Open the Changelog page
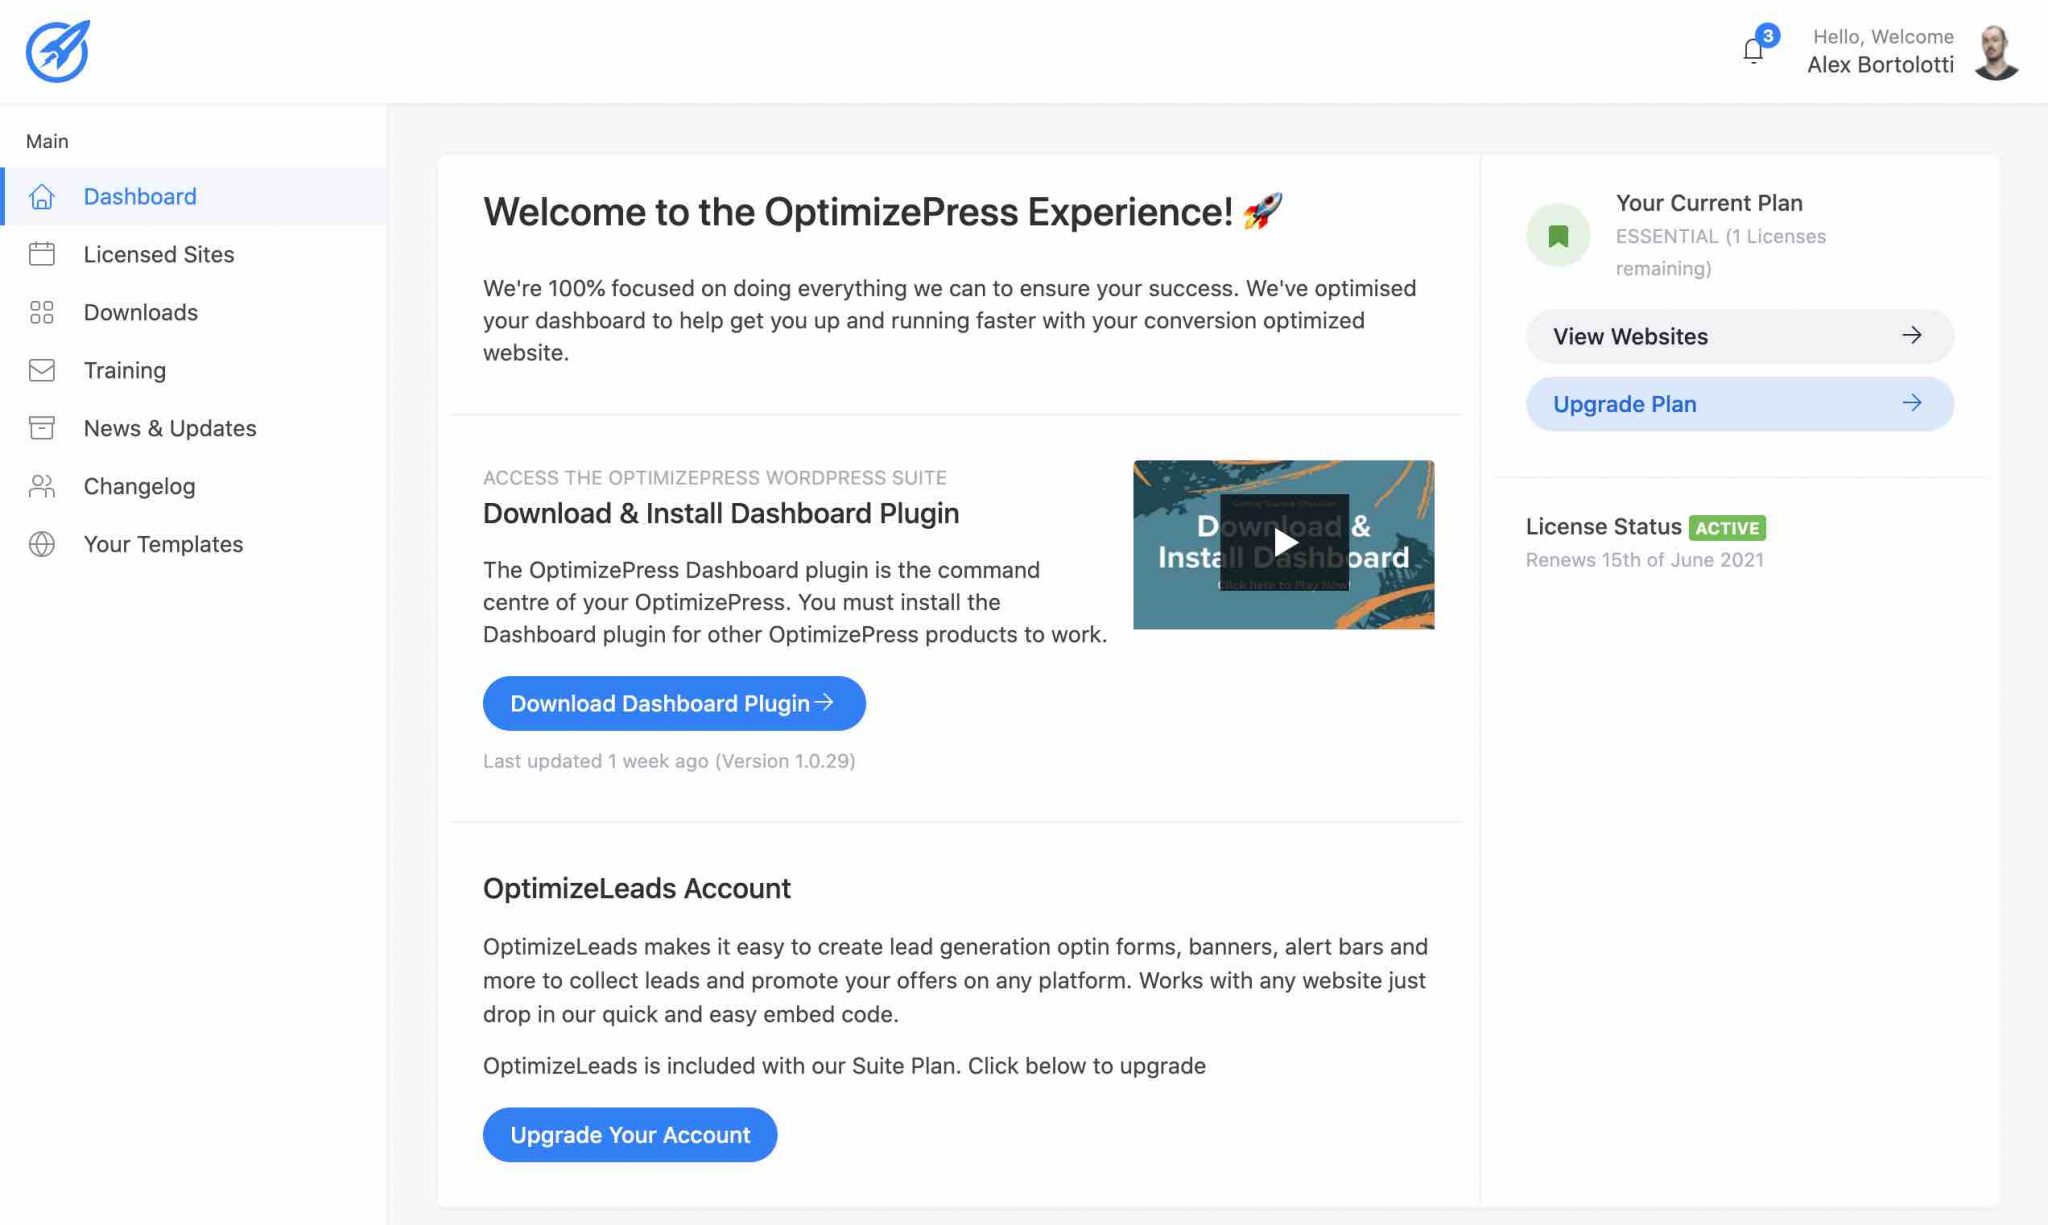Viewport: 2048px width, 1225px height. tap(139, 486)
